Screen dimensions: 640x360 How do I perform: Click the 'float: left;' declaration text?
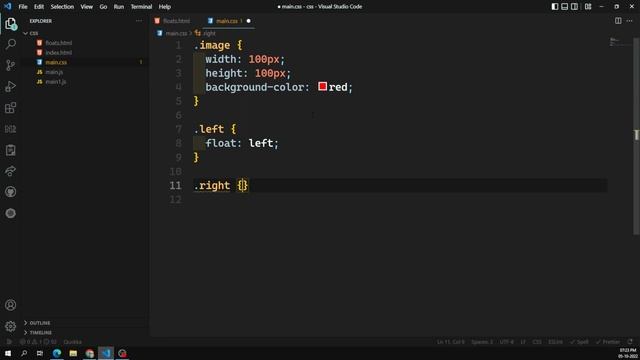242,143
